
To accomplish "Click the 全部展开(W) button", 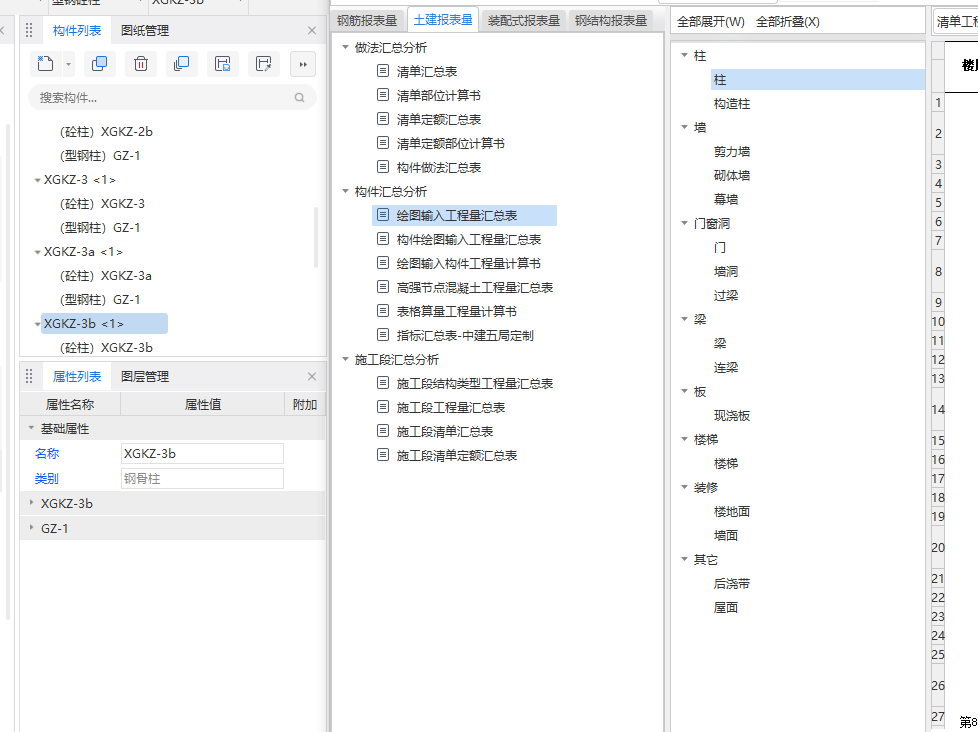I will point(710,22).
